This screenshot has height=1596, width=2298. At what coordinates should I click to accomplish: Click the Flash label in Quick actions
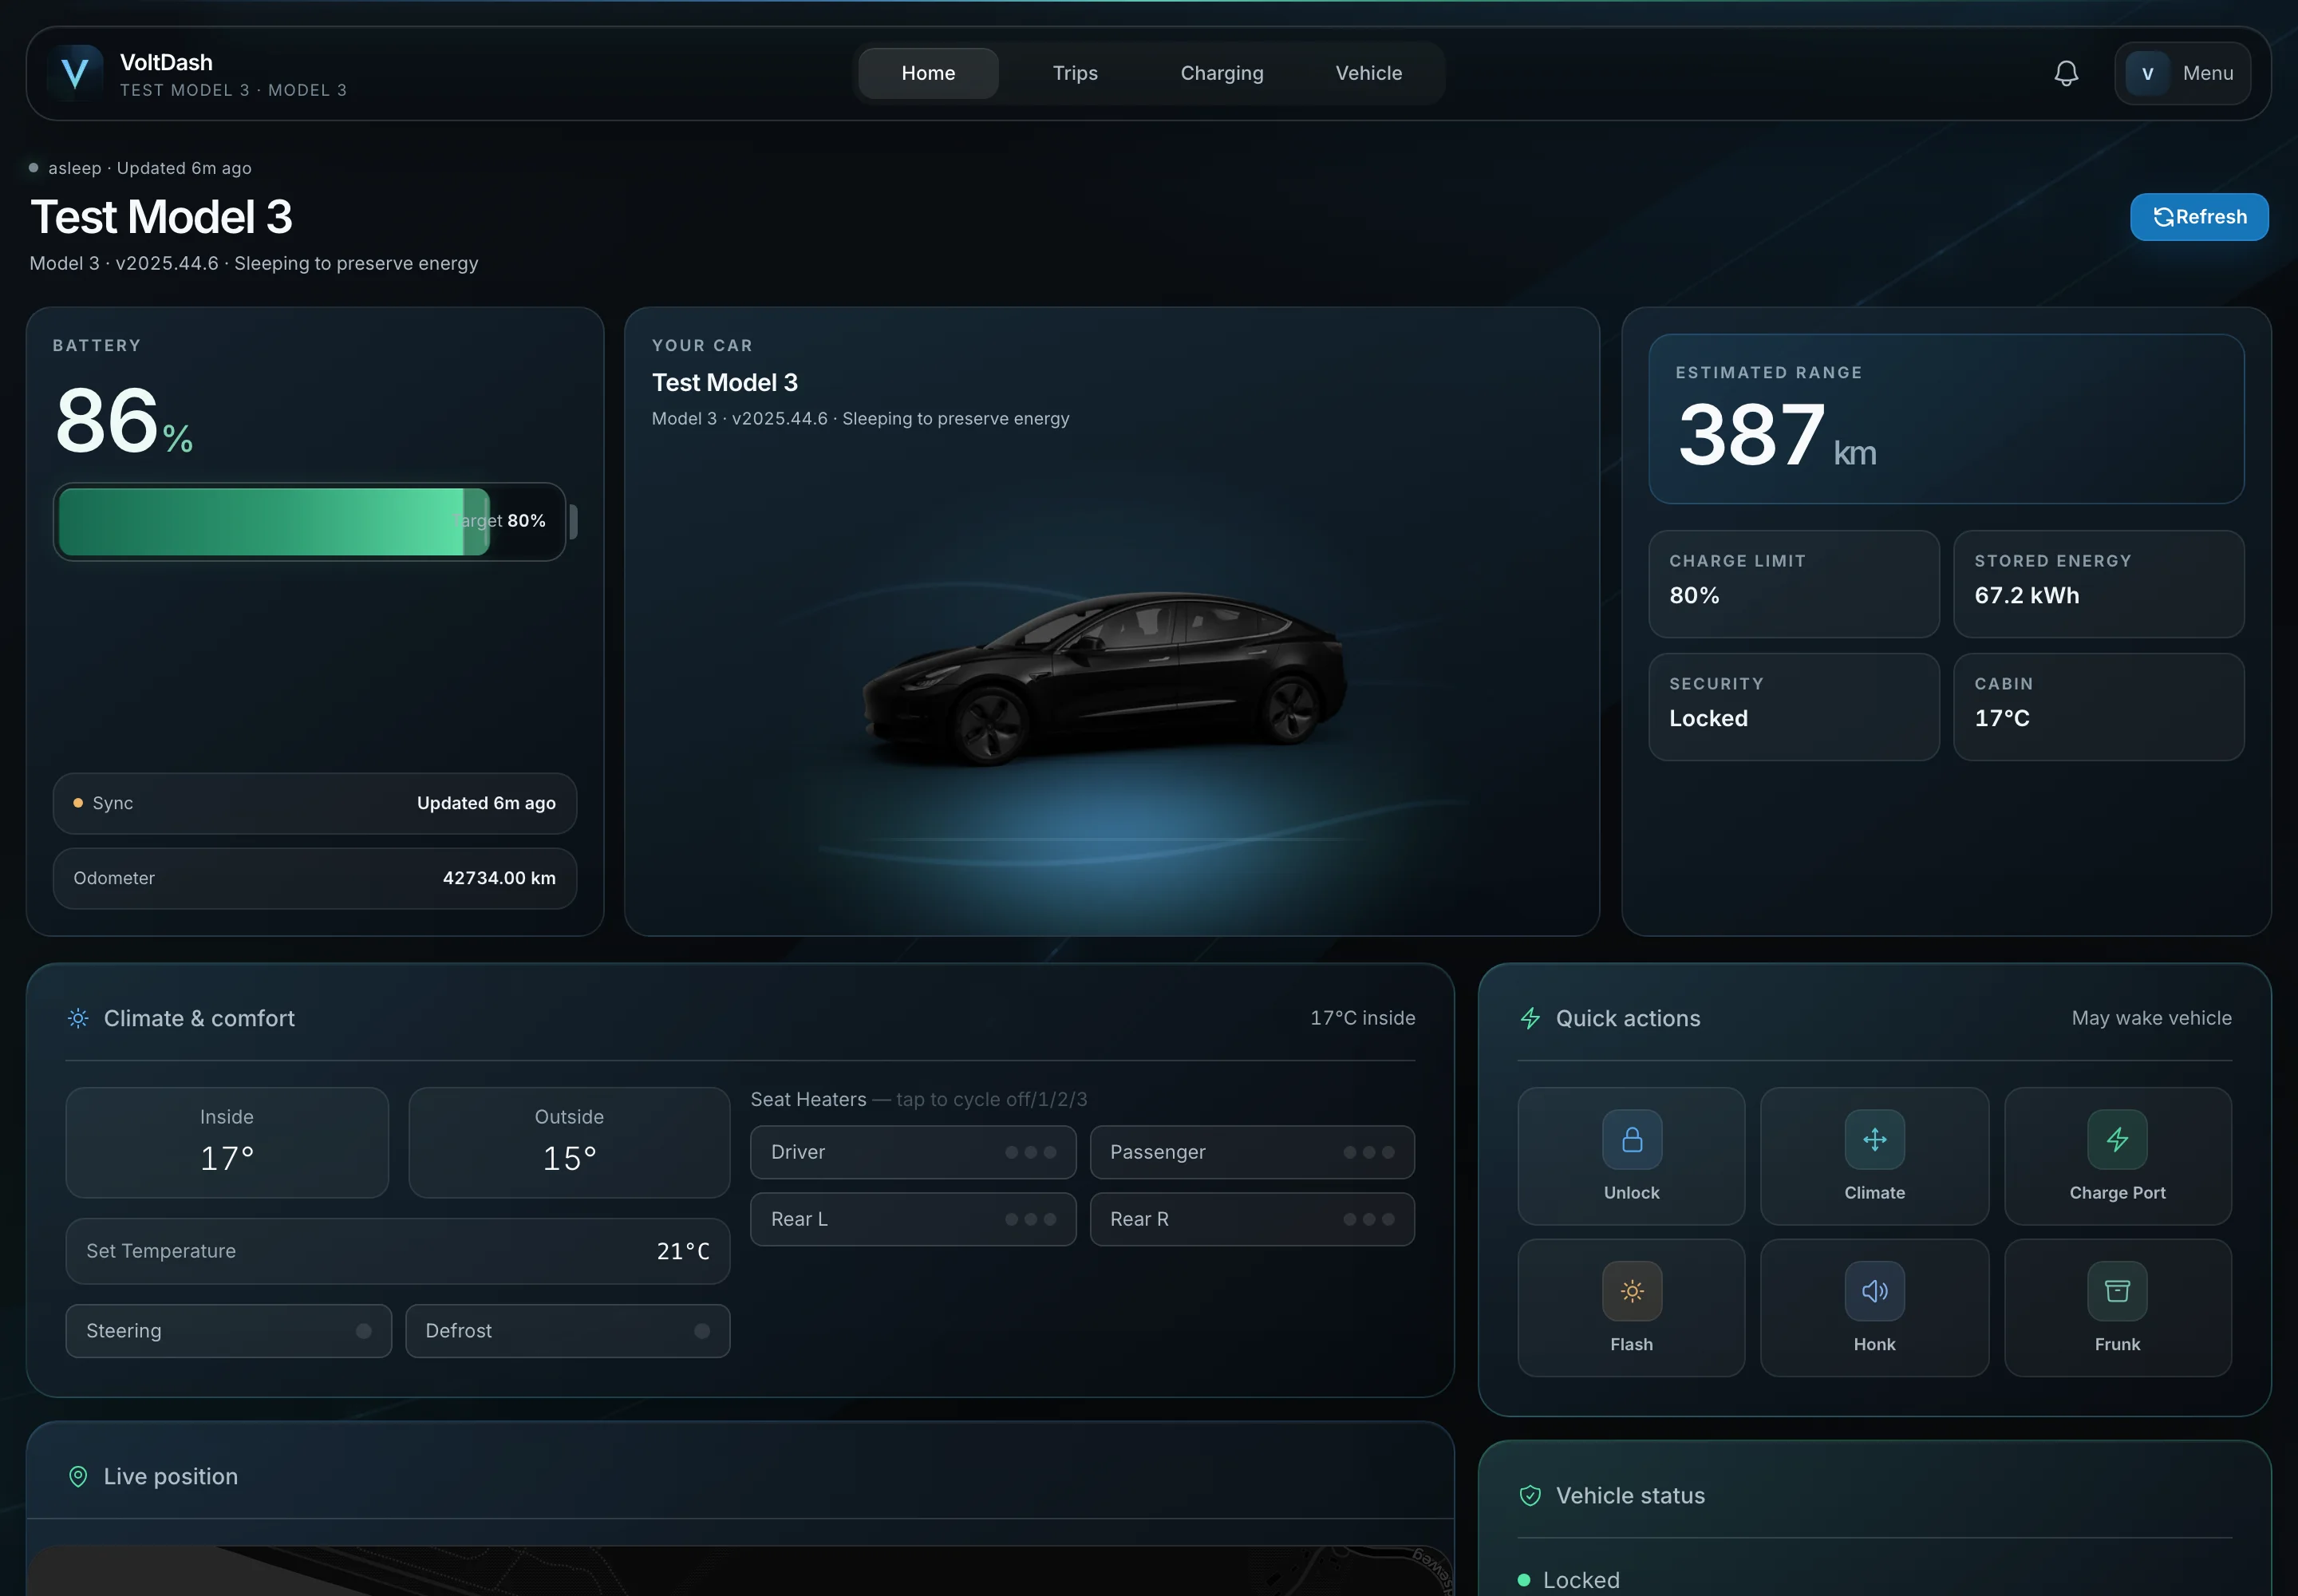click(x=1632, y=1344)
